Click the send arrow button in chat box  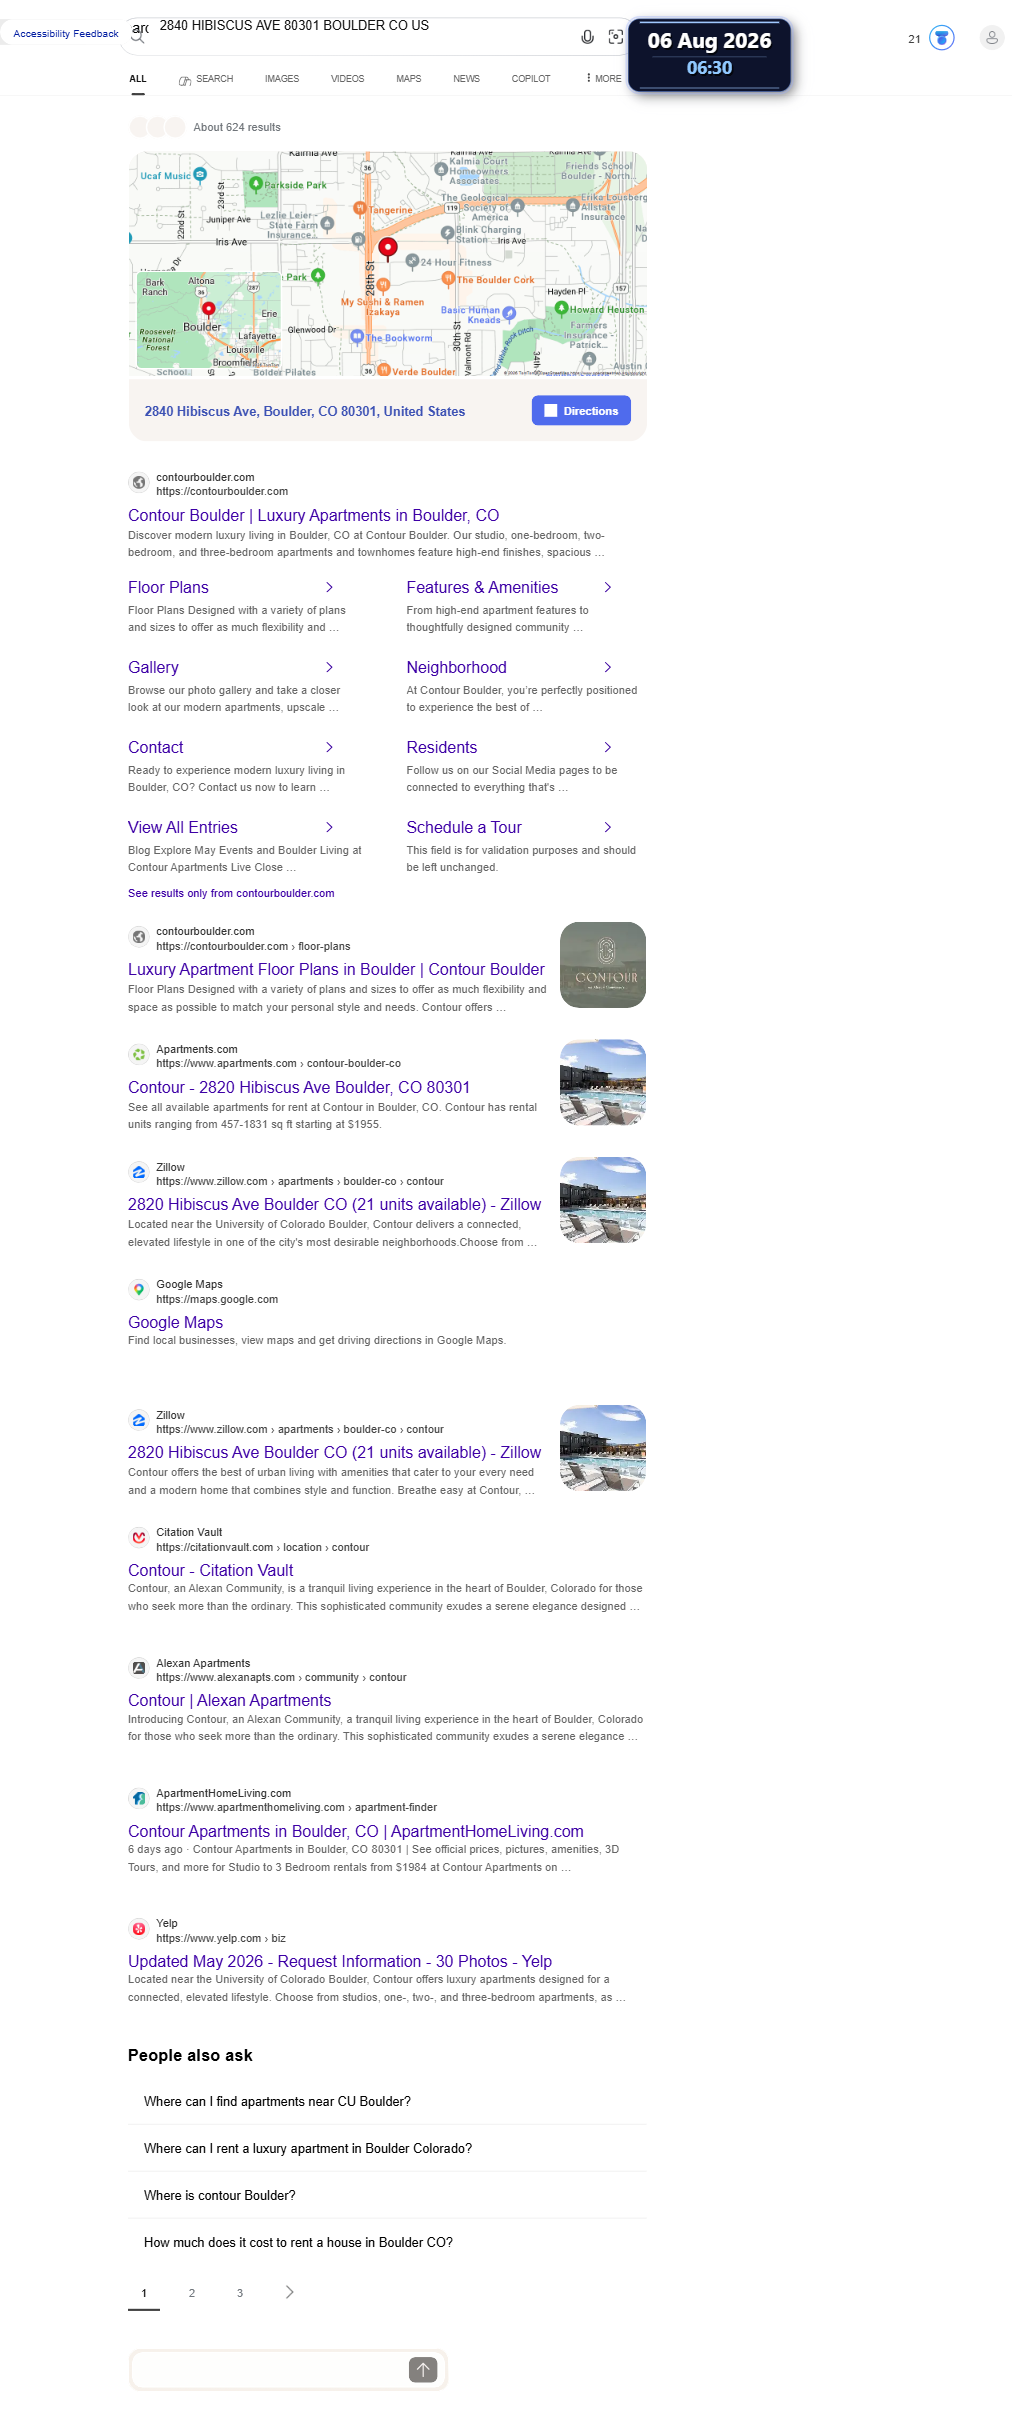[423, 2369]
